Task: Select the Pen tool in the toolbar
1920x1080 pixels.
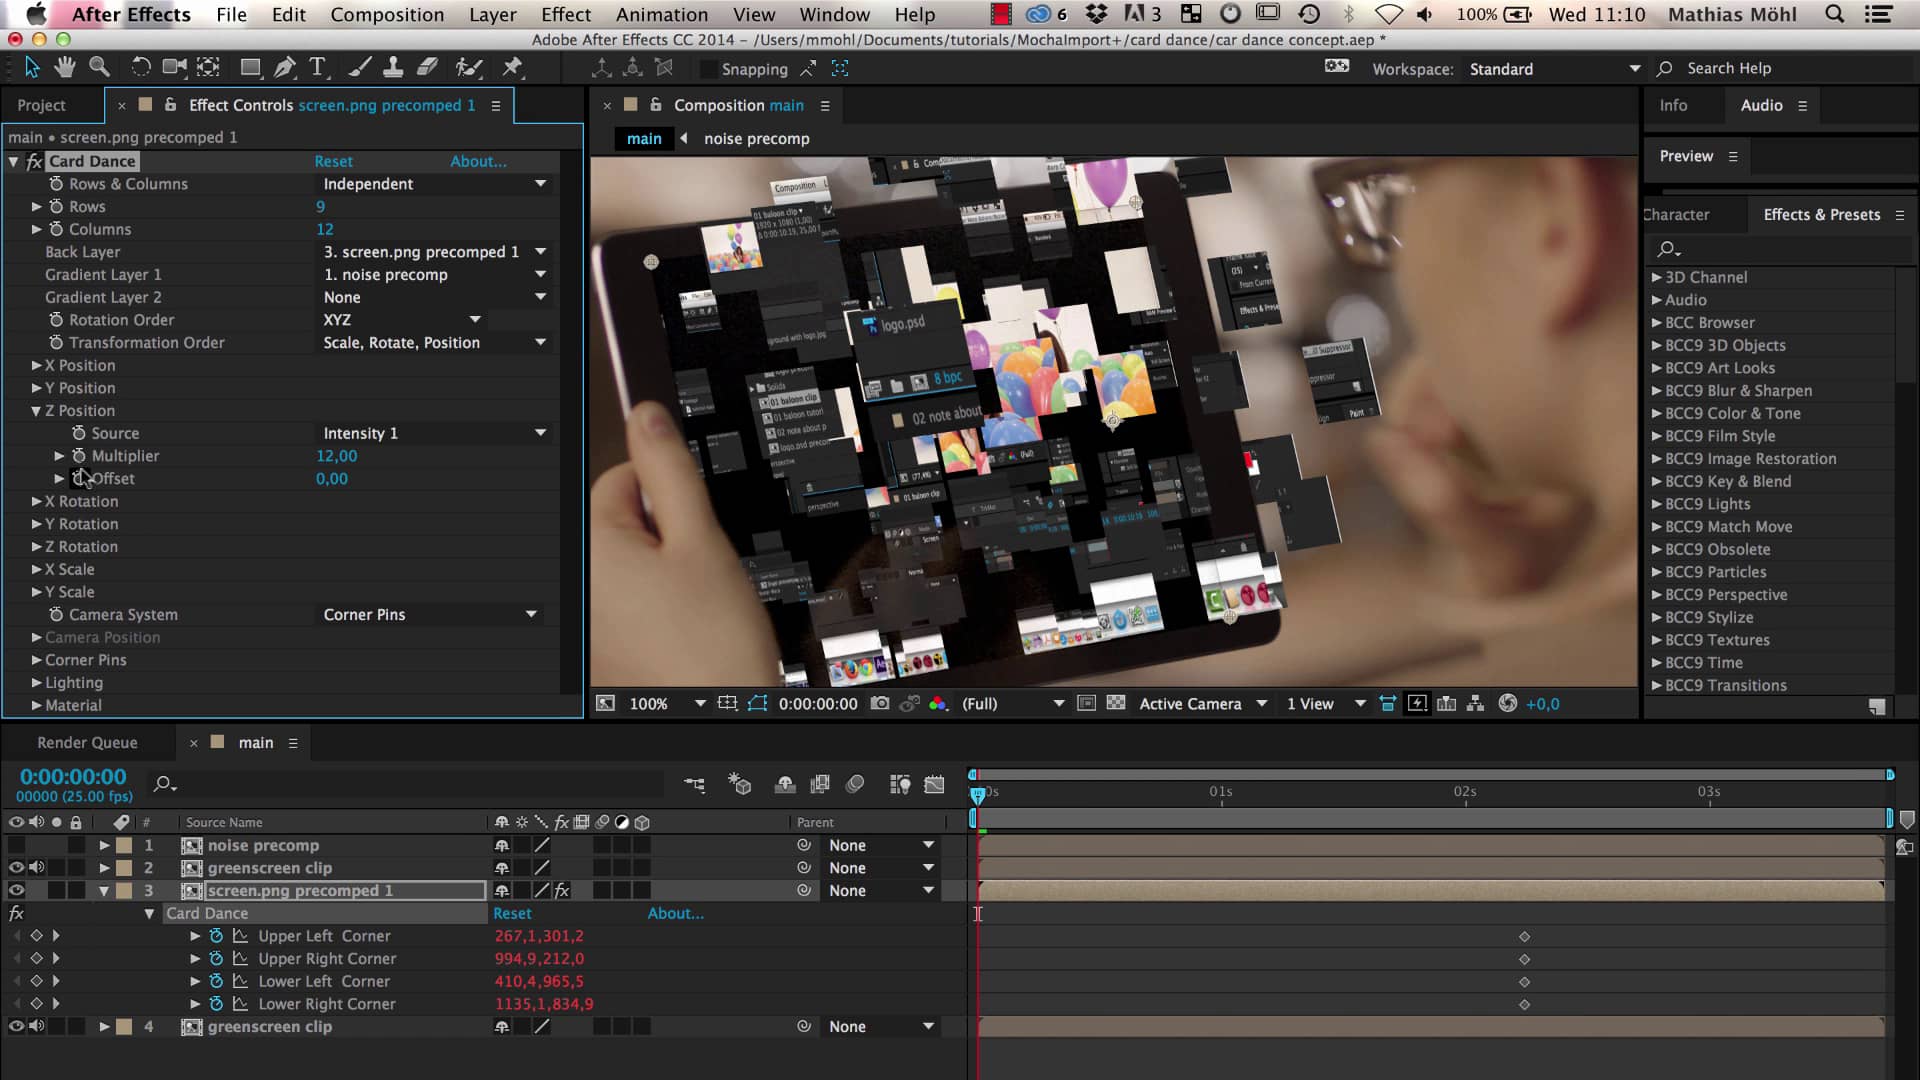Action: (285, 67)
